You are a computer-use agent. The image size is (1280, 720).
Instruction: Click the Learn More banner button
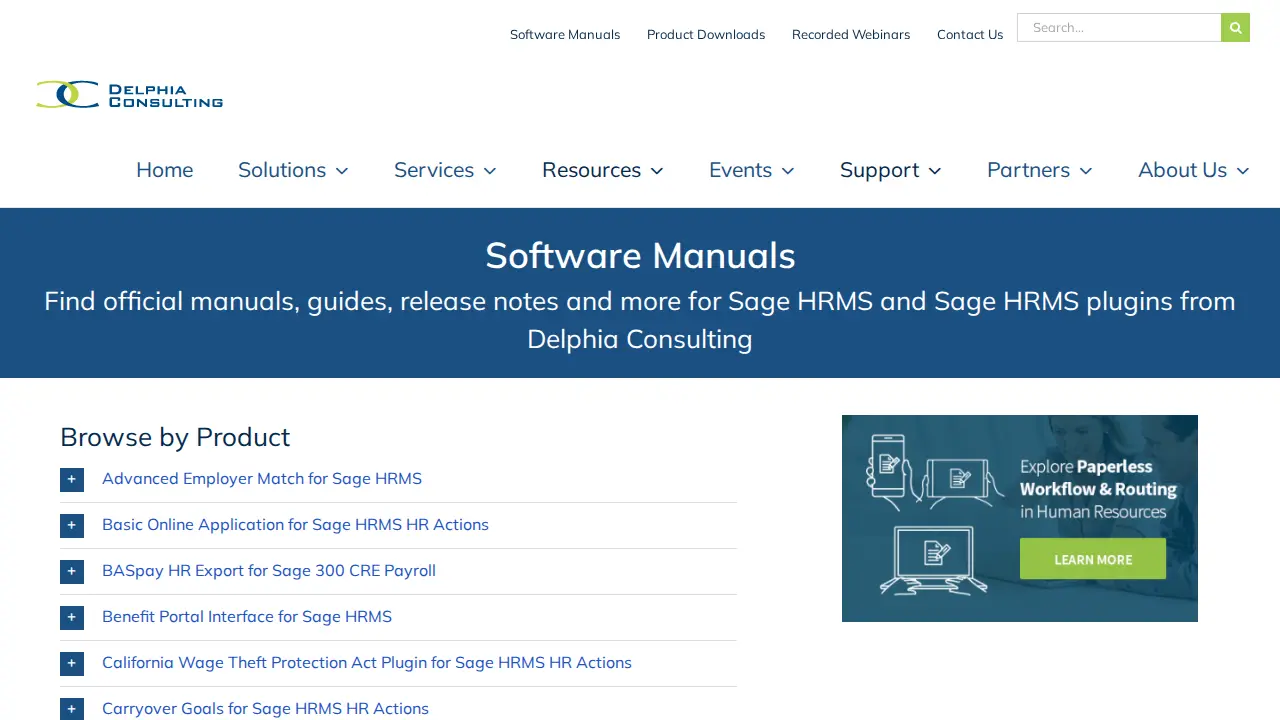point(1093,559)
